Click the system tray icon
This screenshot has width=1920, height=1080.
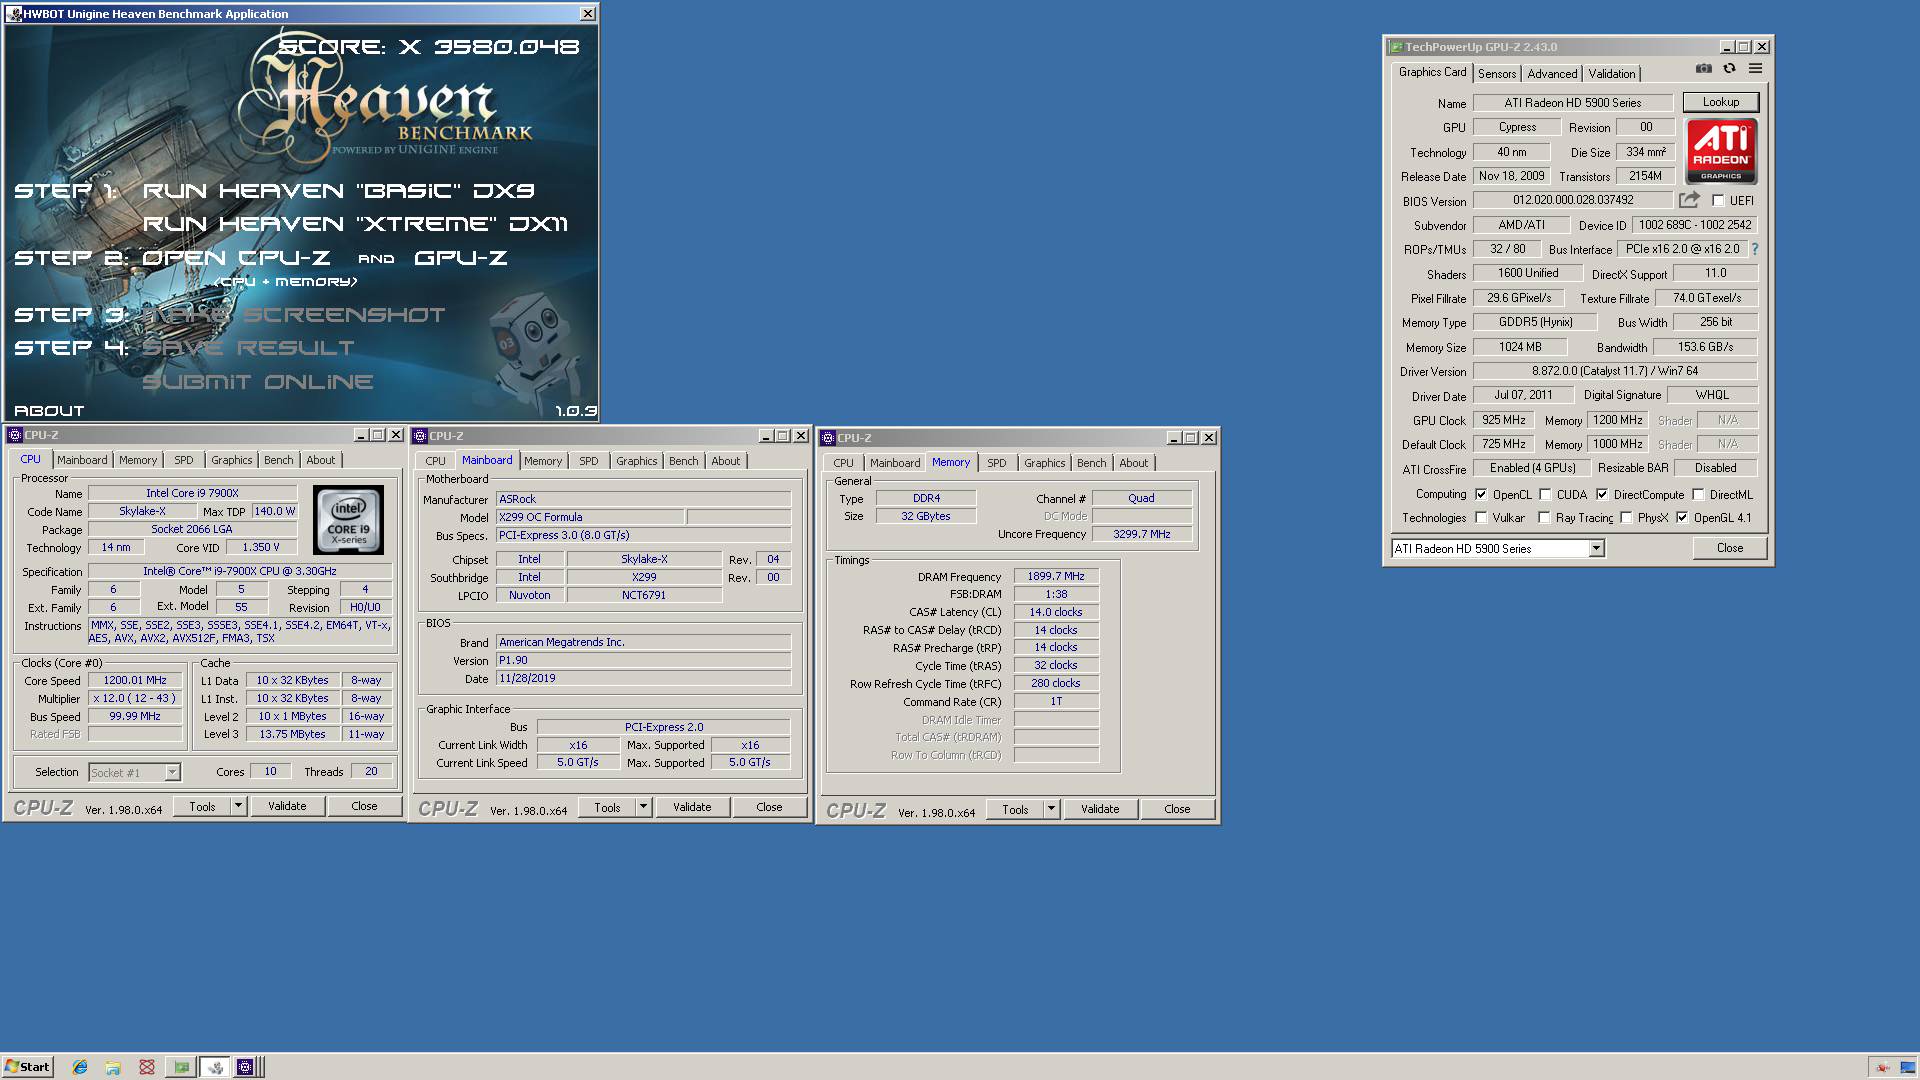pos(1882,1068)
